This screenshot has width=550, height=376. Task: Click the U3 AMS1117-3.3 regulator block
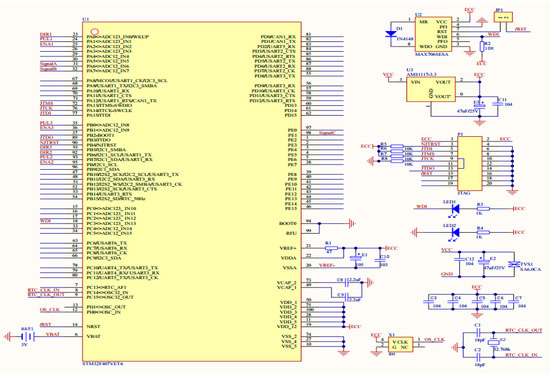[431, 89]
